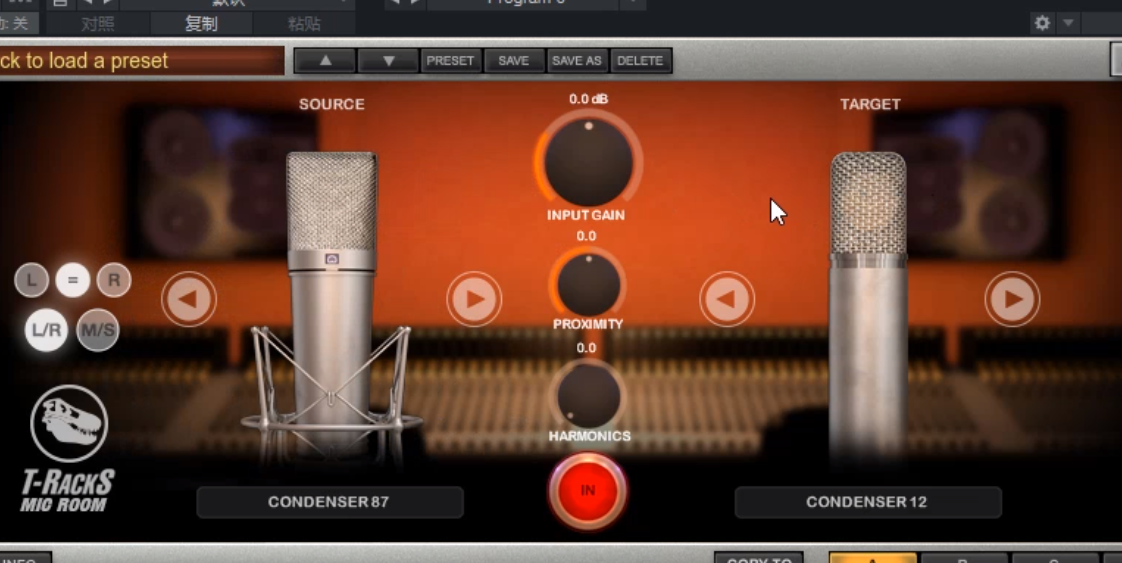Select the L channel button
The image size is (1122, 563).
click(31, 280)
